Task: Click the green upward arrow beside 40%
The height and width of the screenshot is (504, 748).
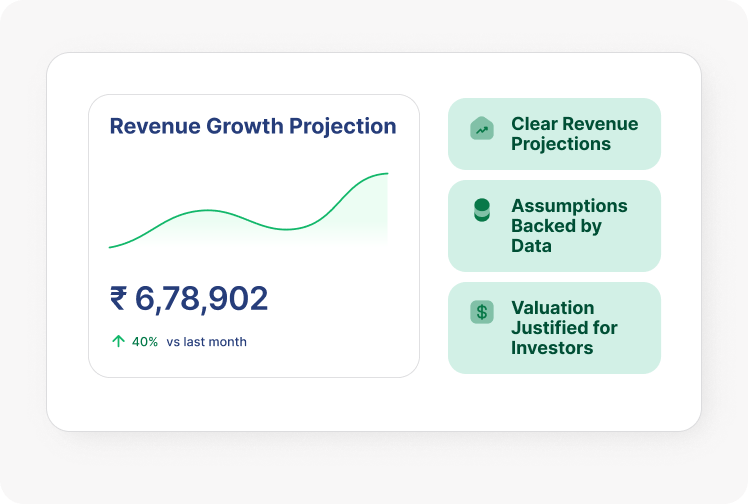Action: point(118,341)
